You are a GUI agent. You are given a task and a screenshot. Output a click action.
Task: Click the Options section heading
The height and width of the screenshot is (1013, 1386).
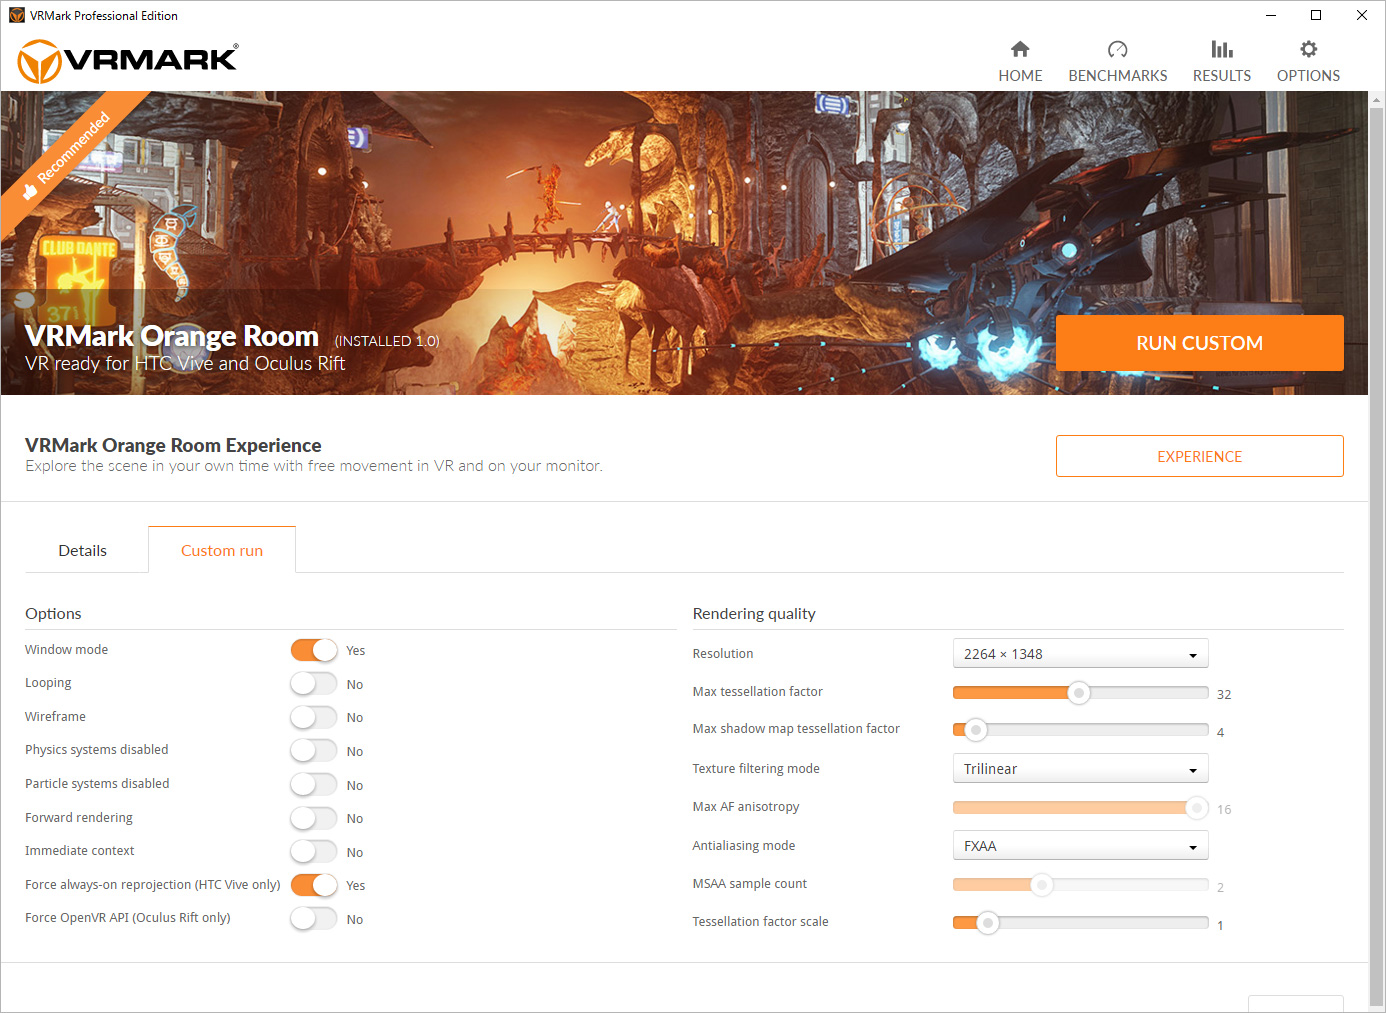(x=53, y=613)
